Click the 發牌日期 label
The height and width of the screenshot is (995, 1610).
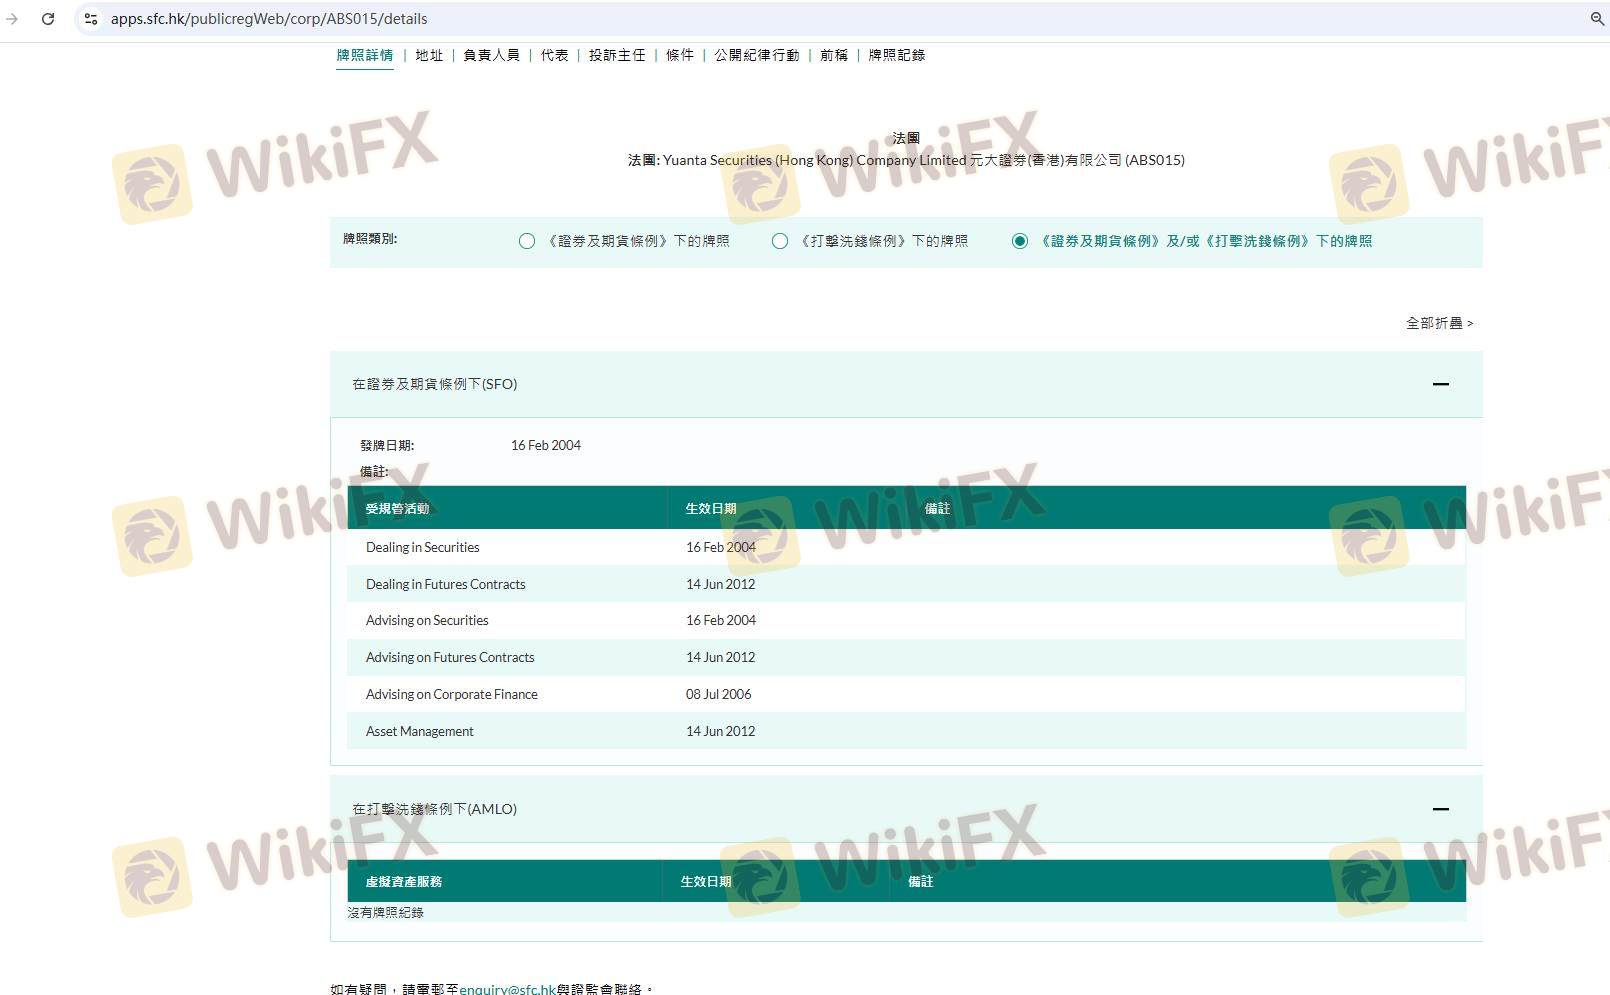387,445
